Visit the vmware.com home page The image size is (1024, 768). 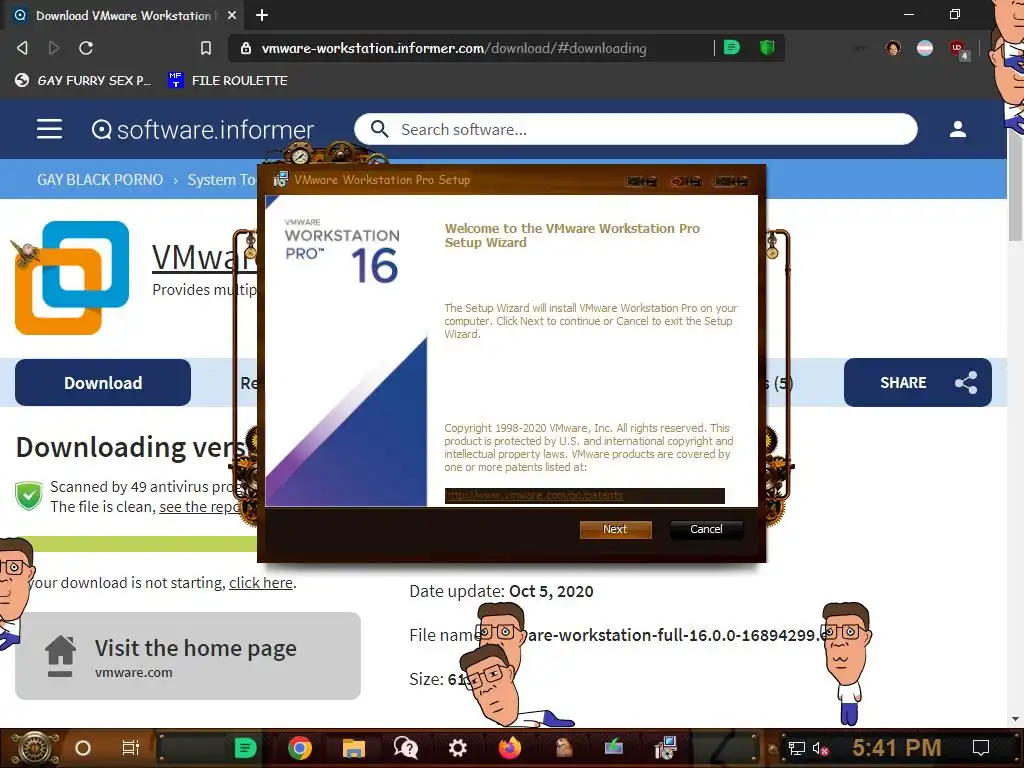188,656
